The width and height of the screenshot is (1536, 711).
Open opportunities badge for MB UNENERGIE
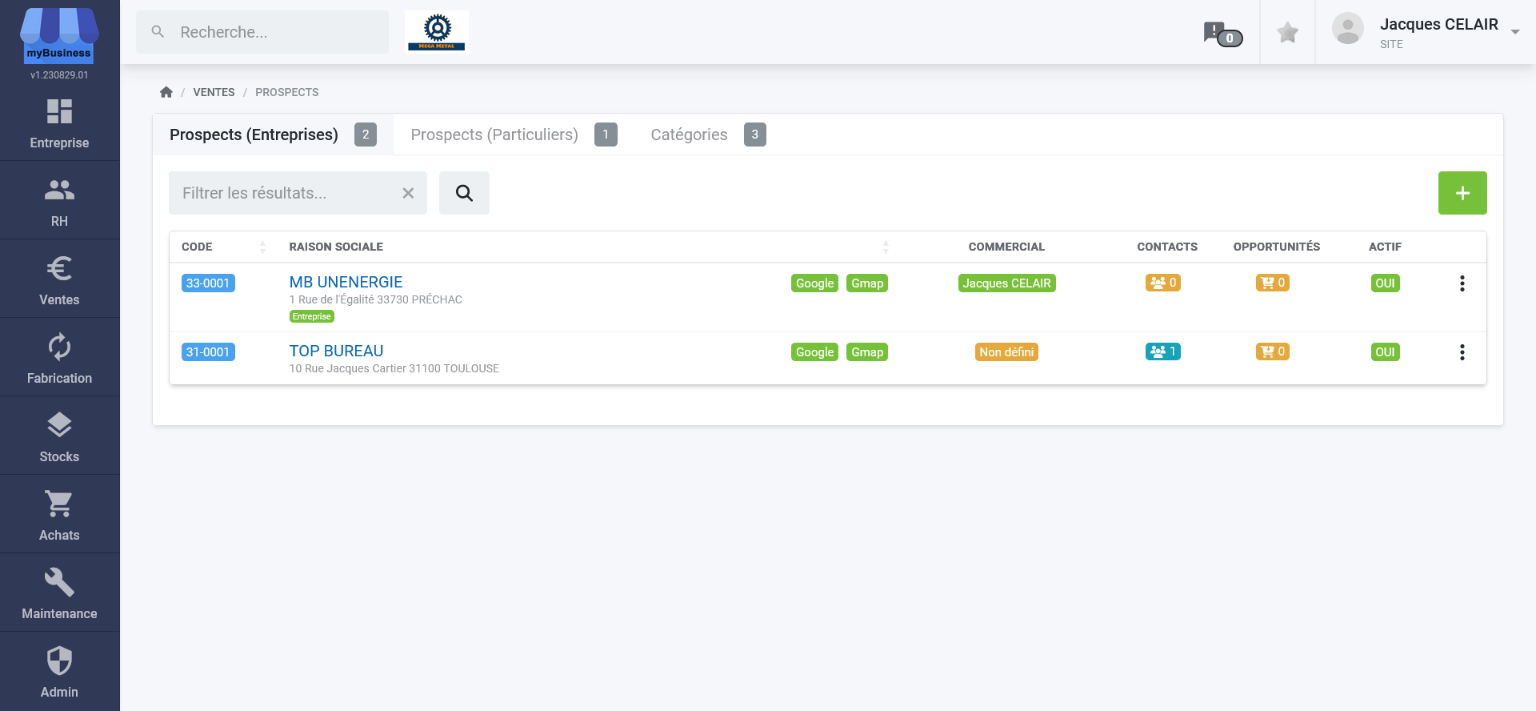1273,283
